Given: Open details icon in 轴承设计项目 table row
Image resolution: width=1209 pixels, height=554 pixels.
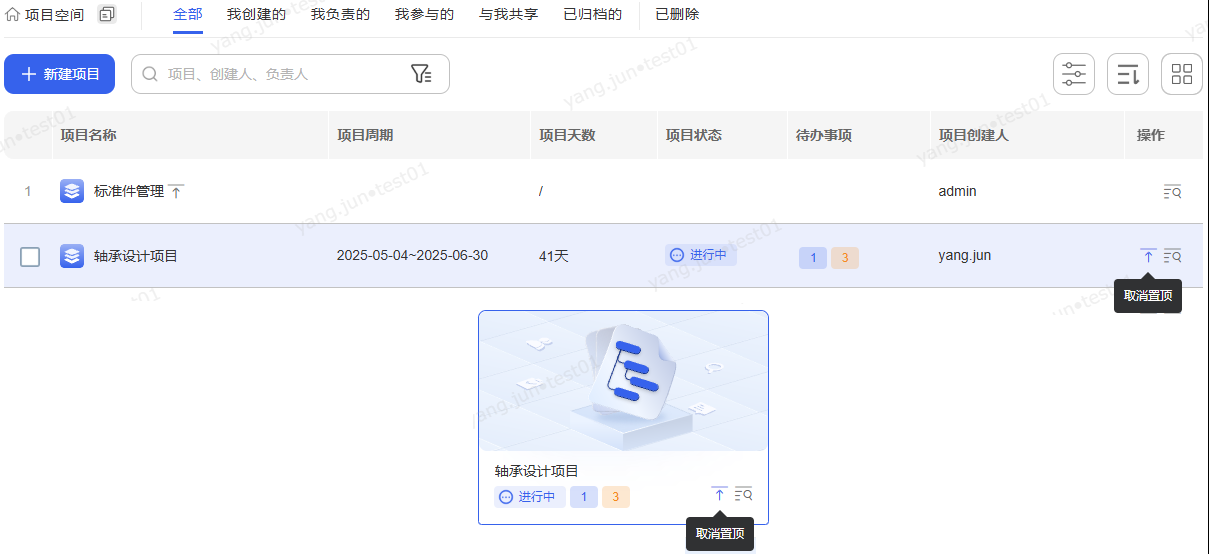Looking at the screenshot, I should coord(1173,256).
